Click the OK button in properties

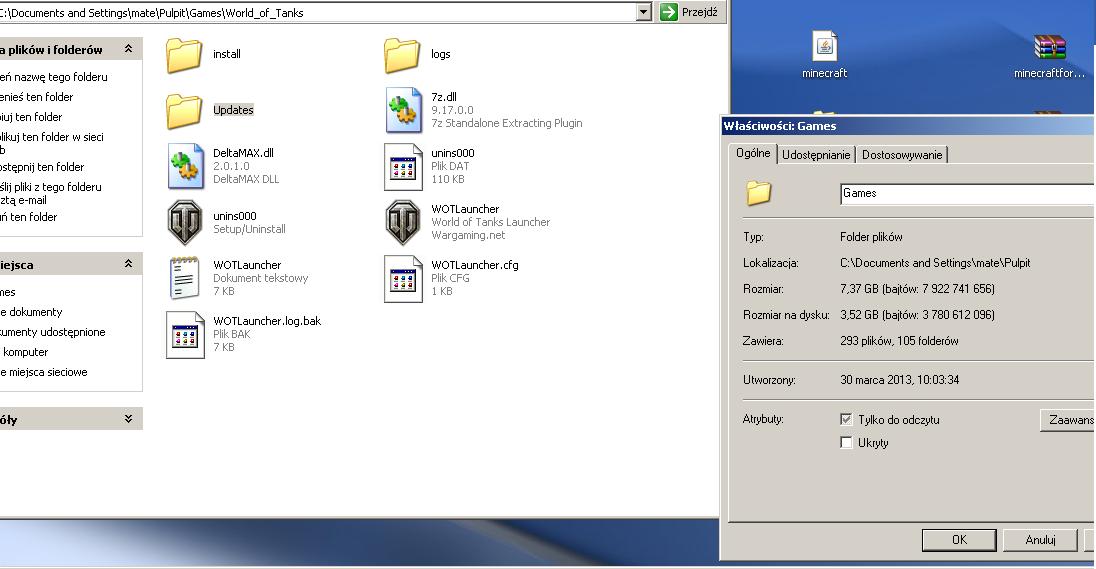(959, 540)
